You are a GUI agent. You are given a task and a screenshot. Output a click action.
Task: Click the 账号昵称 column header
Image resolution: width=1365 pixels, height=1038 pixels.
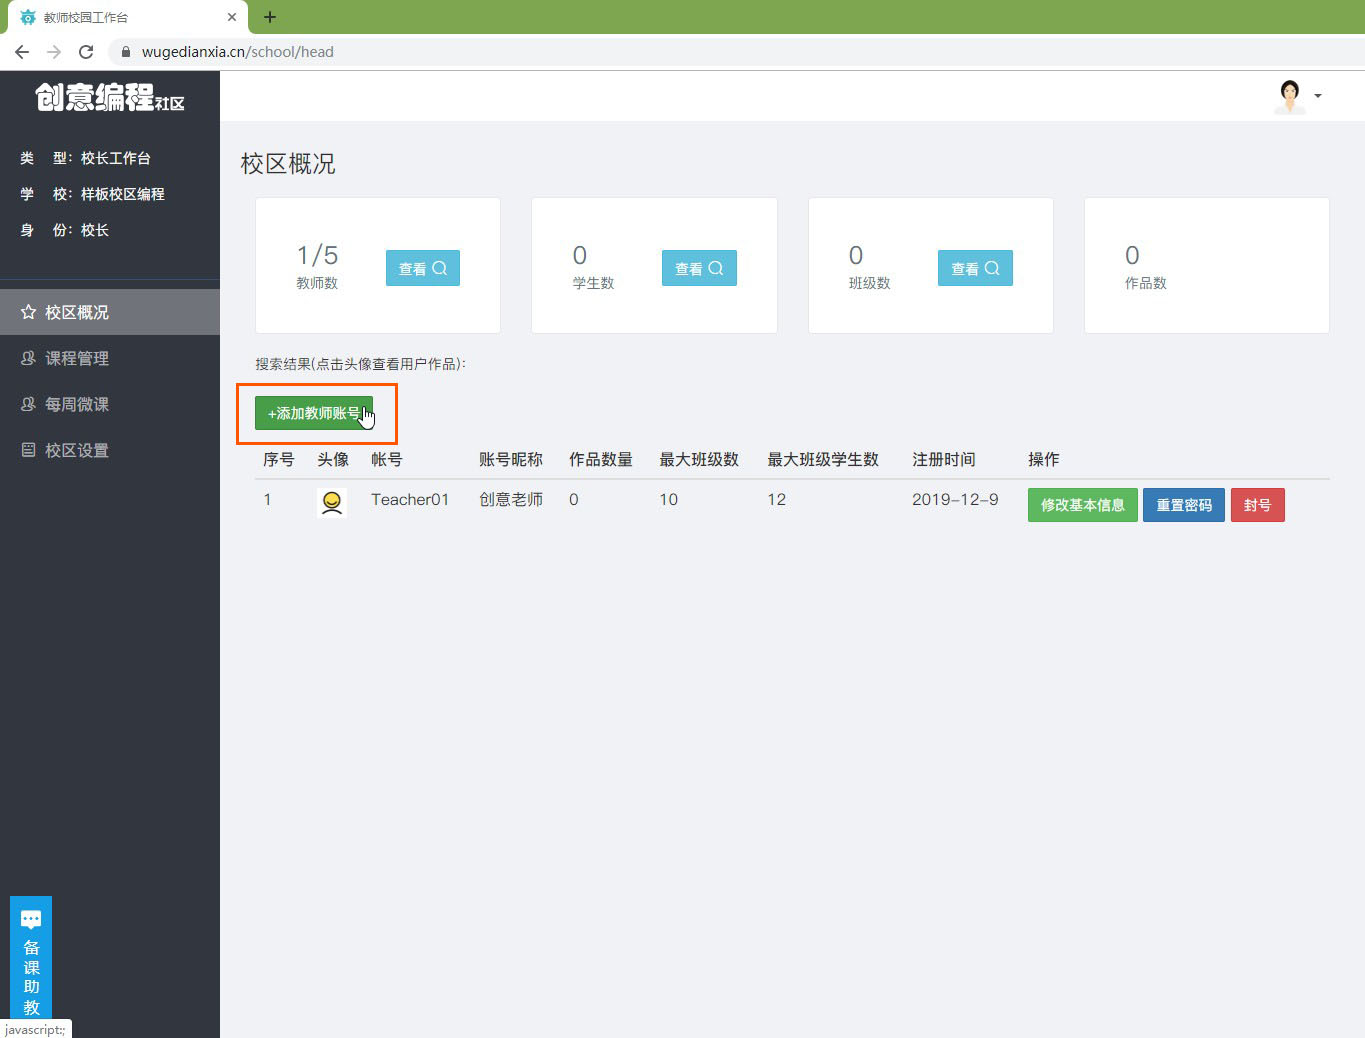click(x=511, y=459)
